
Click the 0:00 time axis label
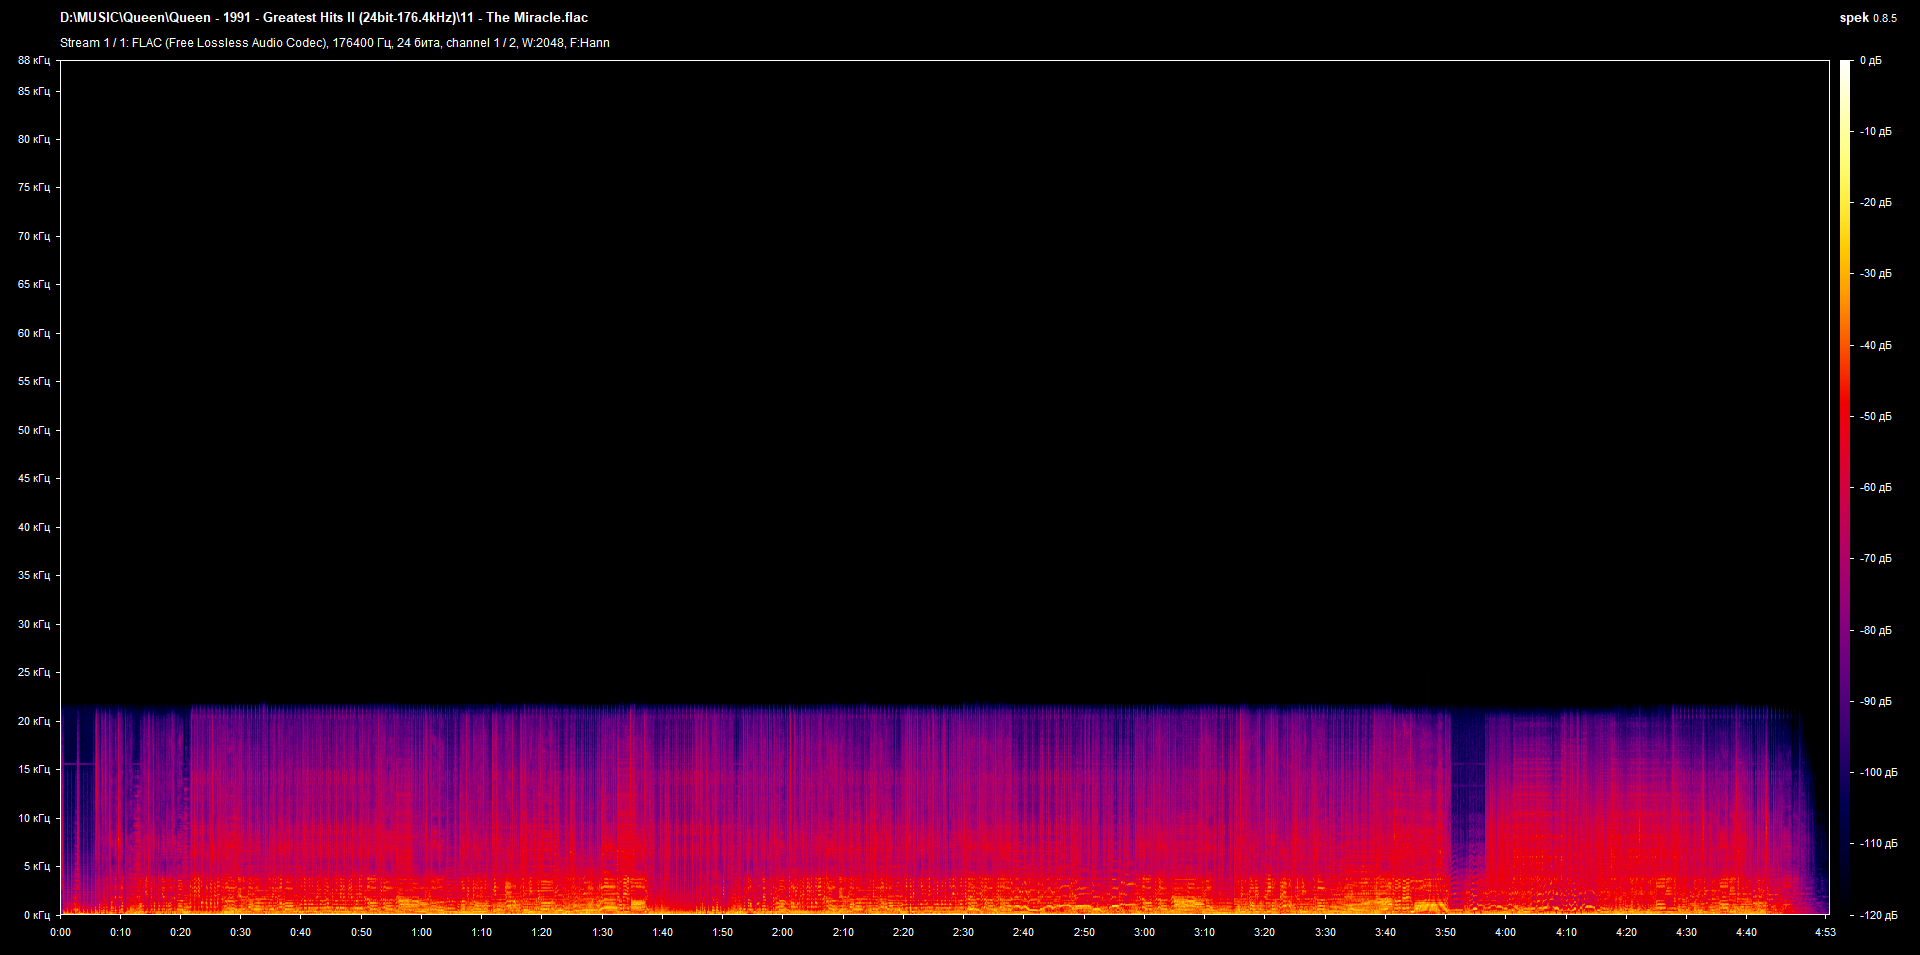pos(60,932)
